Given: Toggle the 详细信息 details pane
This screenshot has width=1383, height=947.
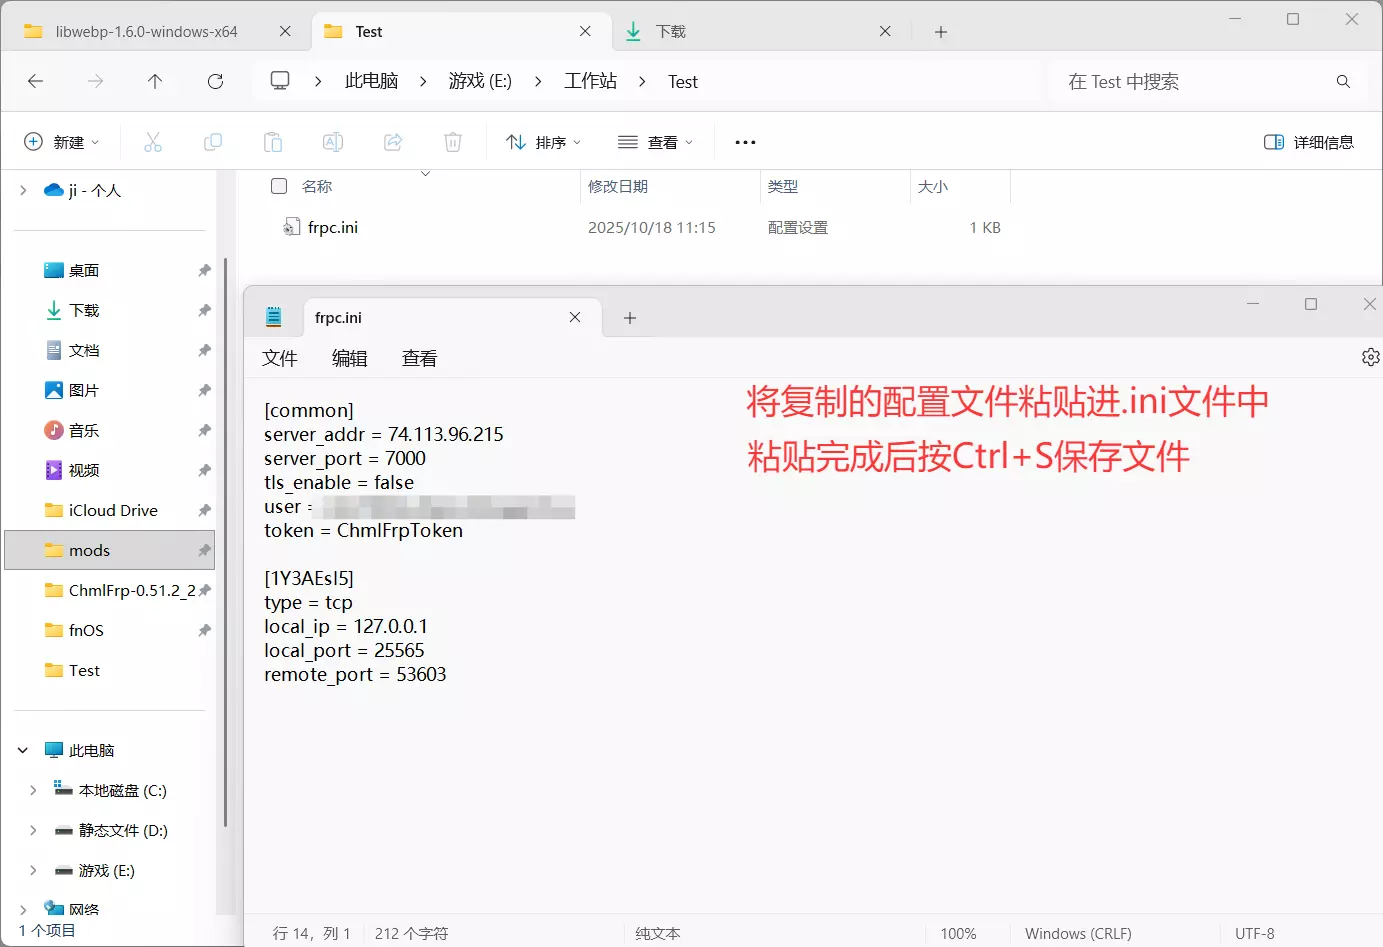Looking at the screenshot, I should coord(1309,142).
